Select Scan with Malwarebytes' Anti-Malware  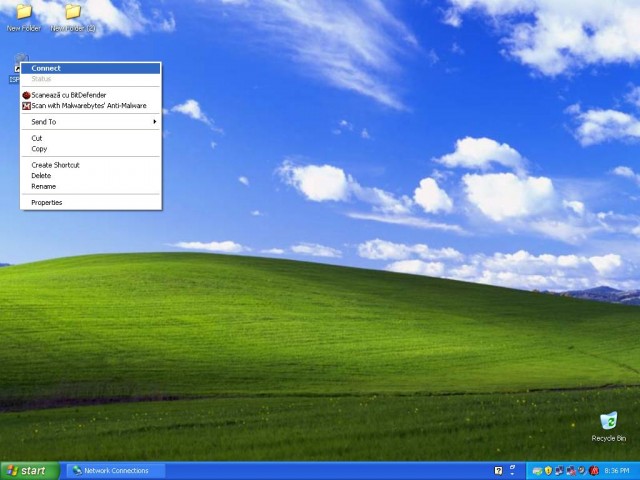coord(91,106)
